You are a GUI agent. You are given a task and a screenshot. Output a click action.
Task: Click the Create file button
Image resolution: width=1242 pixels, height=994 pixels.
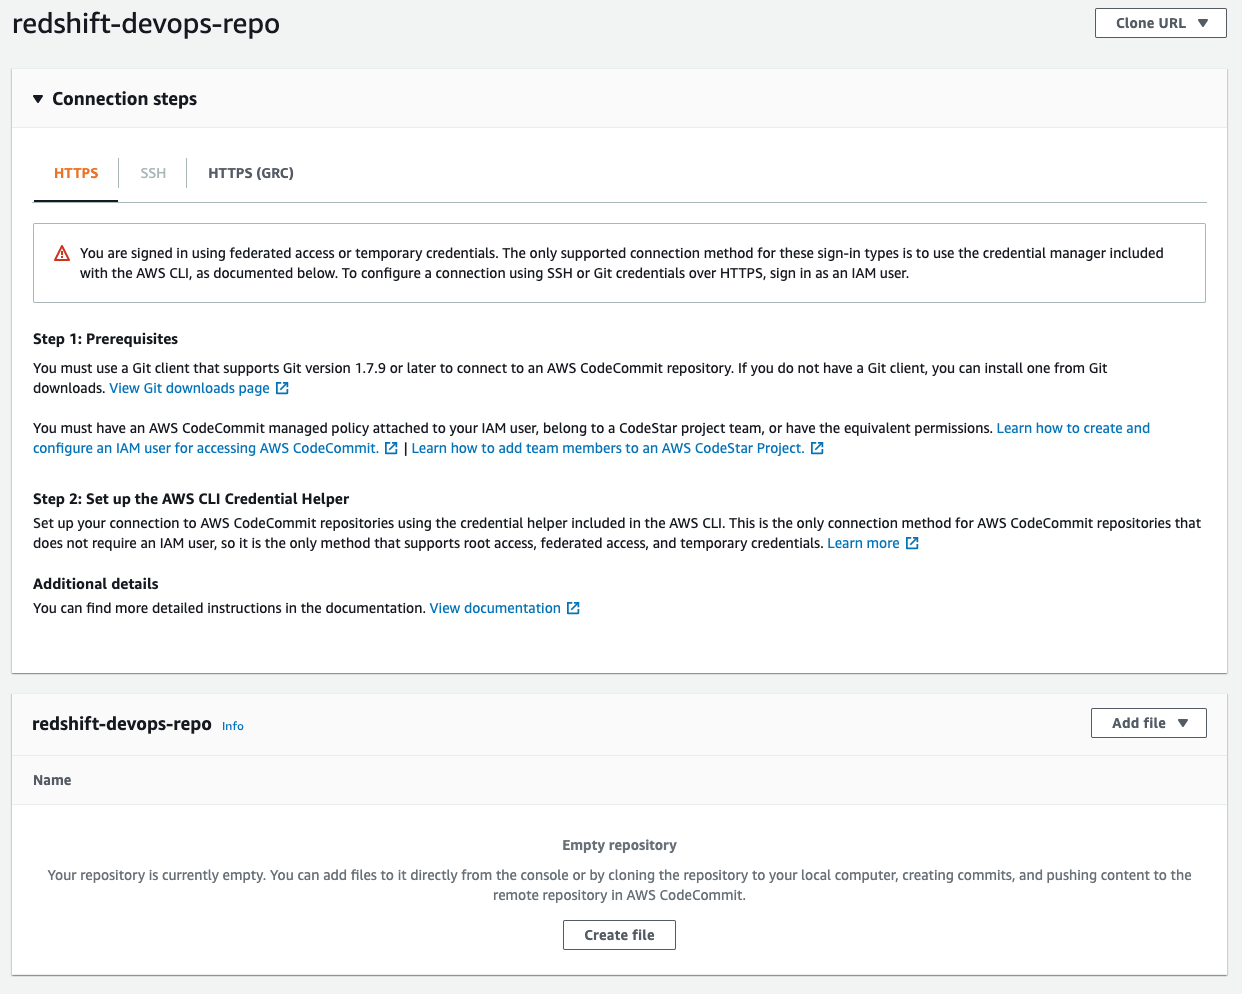(619, 935)
